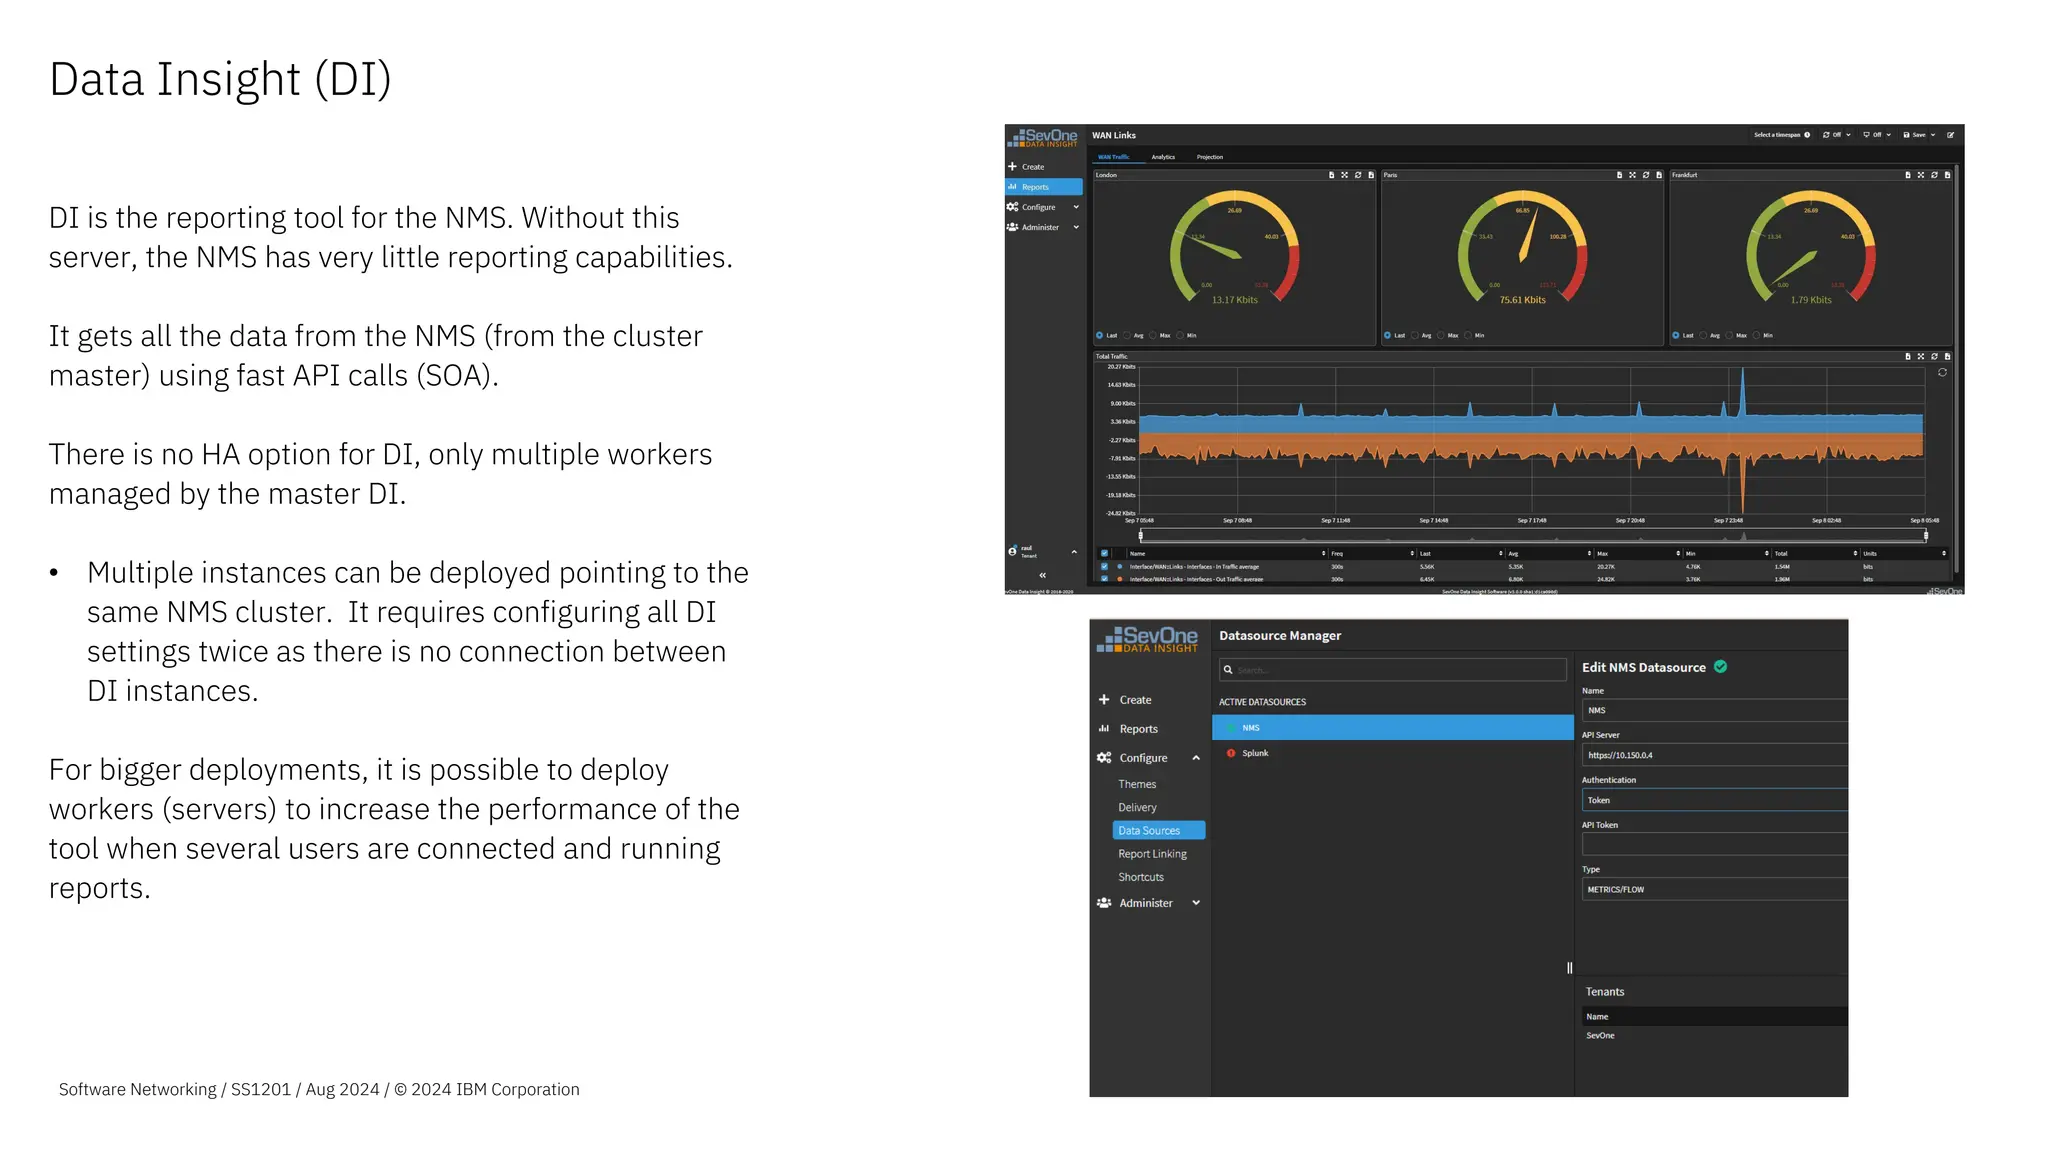
Task: Click the refresh icon on Frankfurt panel
Action: pos(1934,175)
